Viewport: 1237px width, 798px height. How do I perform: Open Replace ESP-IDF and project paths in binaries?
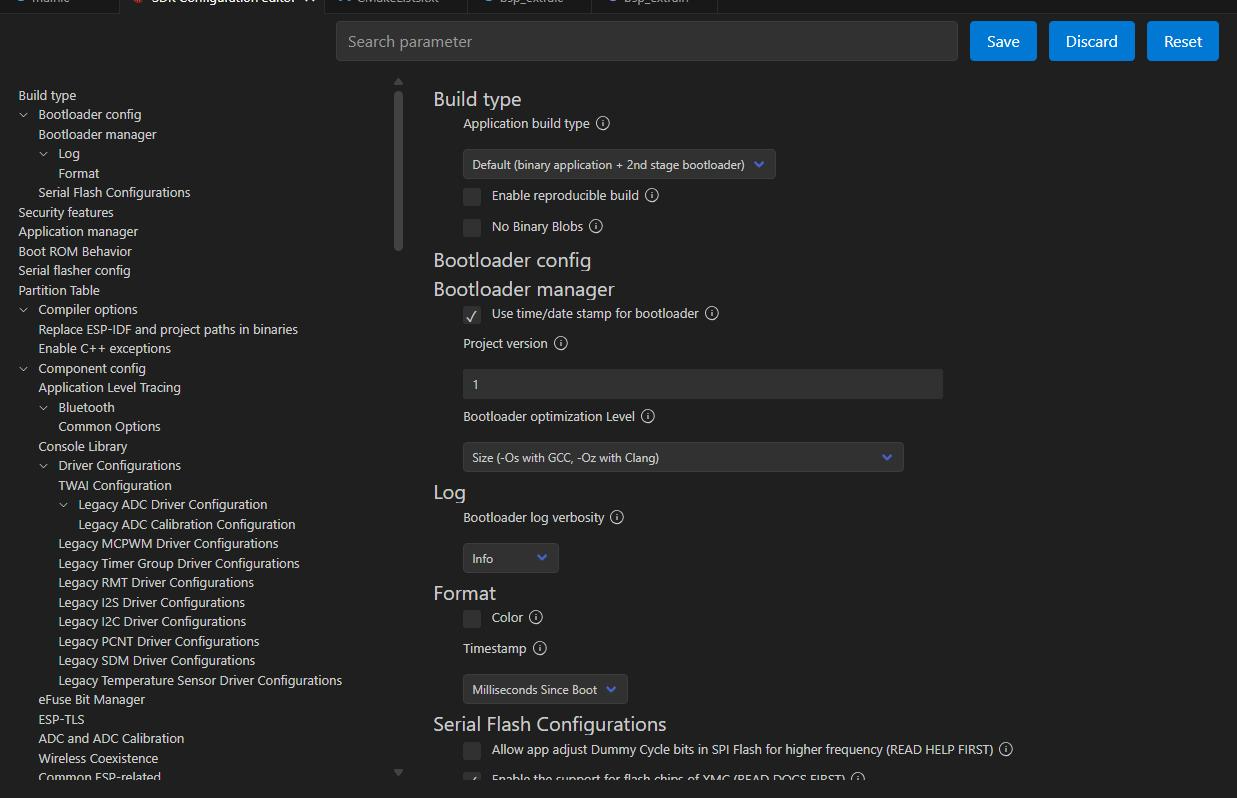168,329
